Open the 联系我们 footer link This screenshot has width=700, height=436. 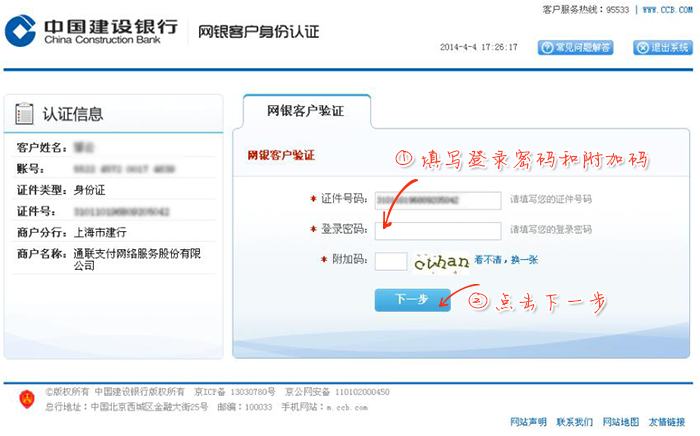[x=575, y=422]
